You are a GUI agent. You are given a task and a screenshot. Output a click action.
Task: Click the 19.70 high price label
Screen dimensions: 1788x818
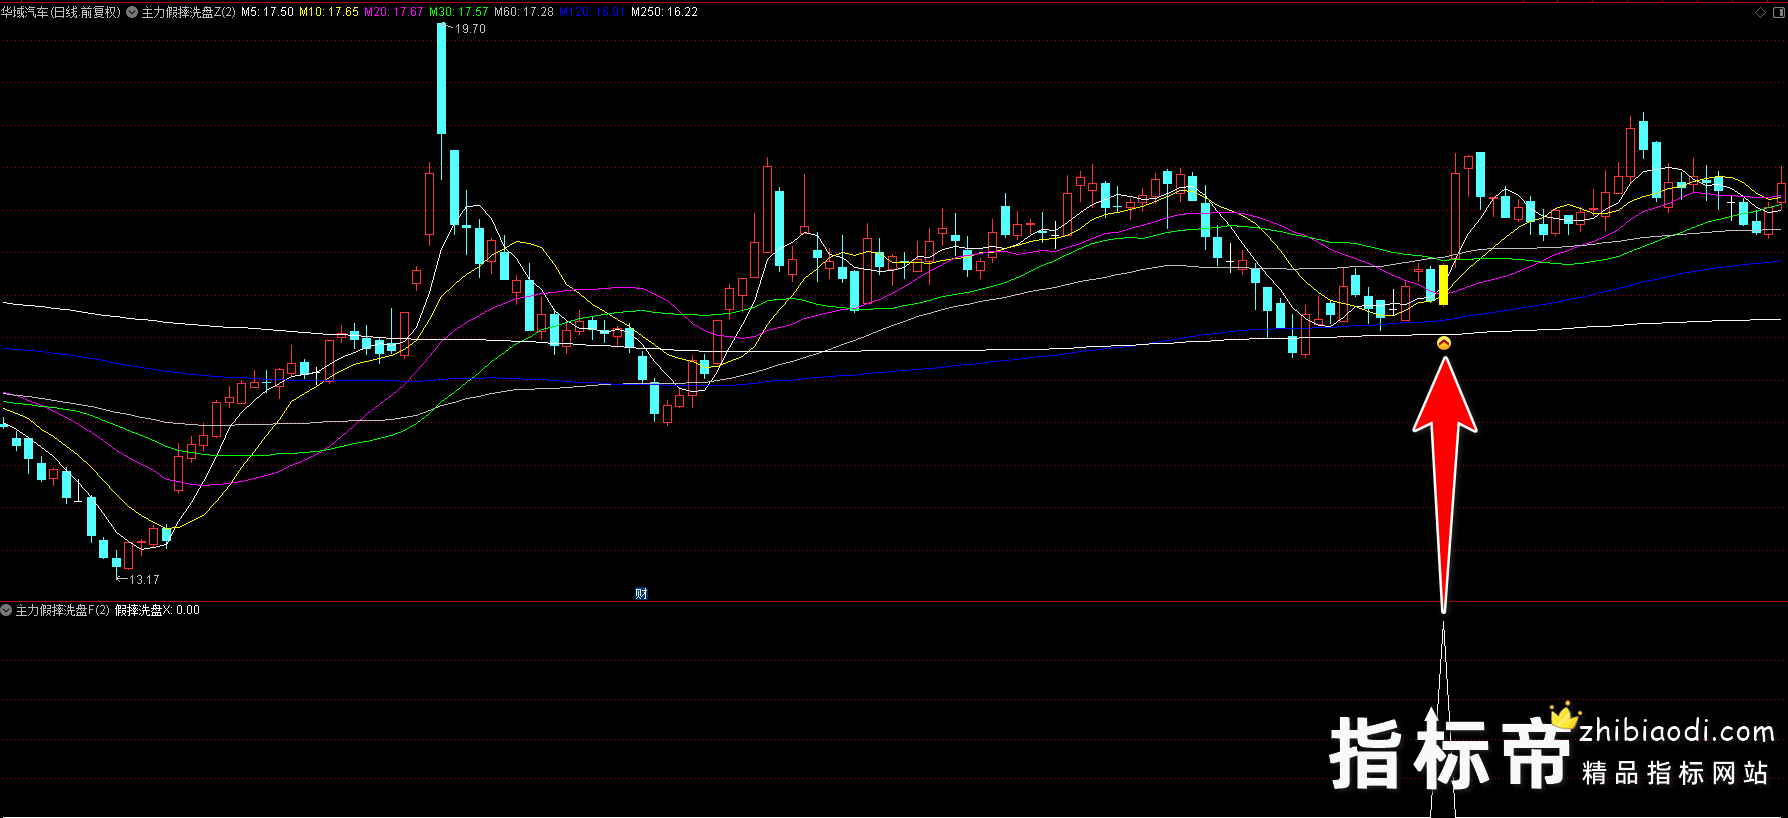tap(470, 29)
